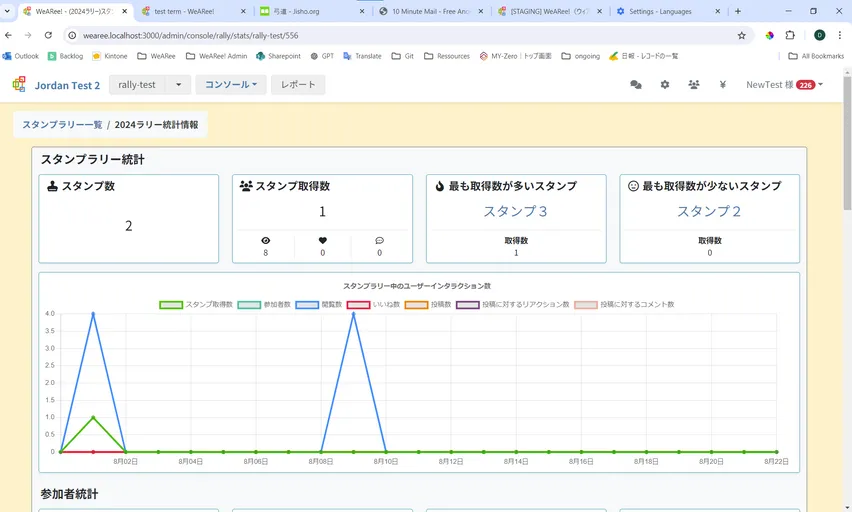Click the settings gear icon
The width and height of the screenshot is (852, 512).
click(665, 85)
